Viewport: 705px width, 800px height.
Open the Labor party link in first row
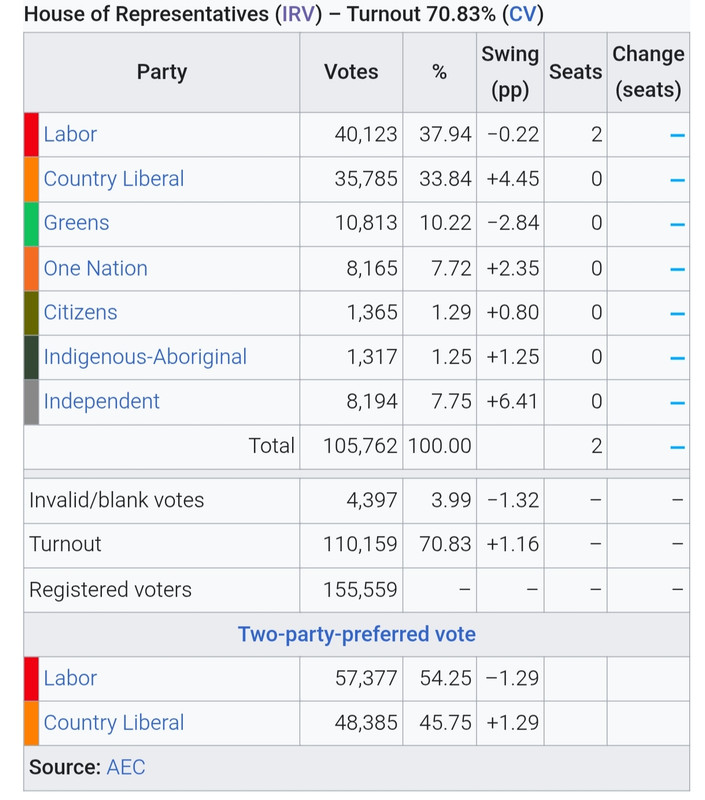(x=70, y=134)
